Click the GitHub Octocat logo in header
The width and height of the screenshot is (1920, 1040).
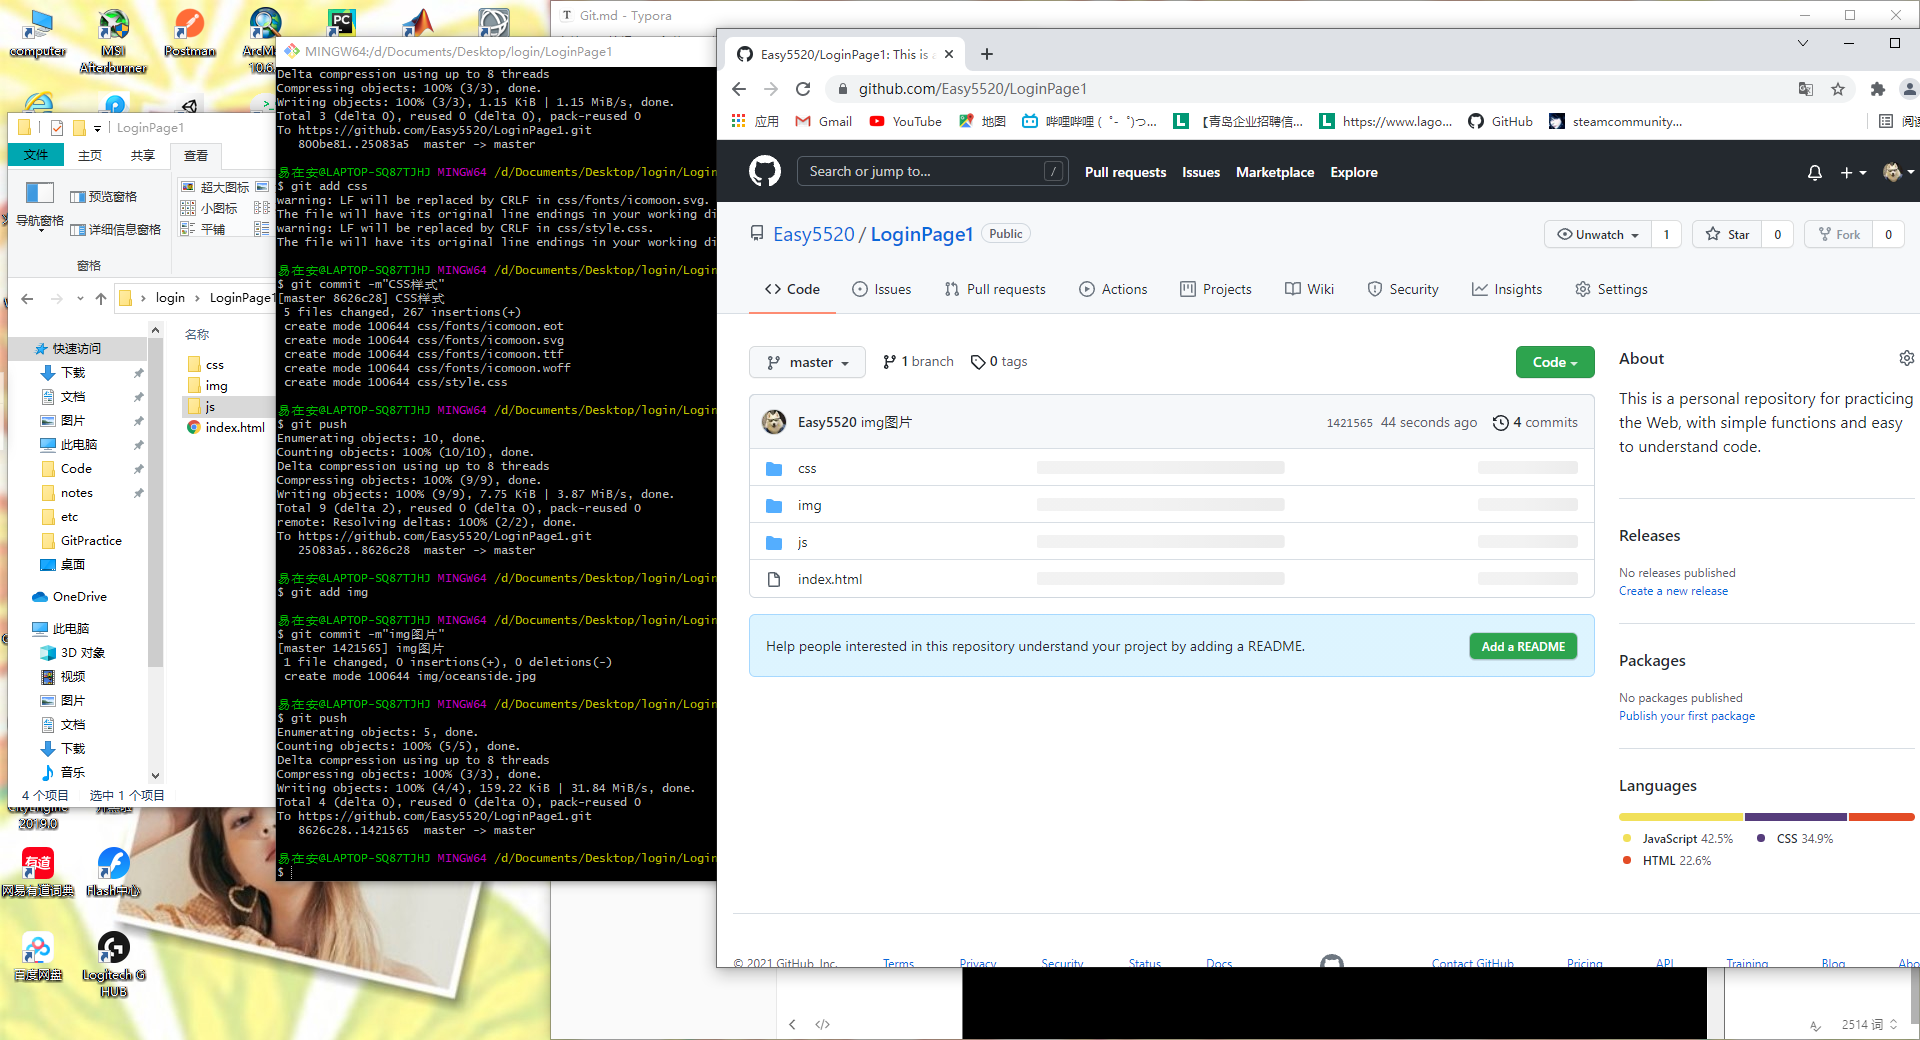point(765,172)
